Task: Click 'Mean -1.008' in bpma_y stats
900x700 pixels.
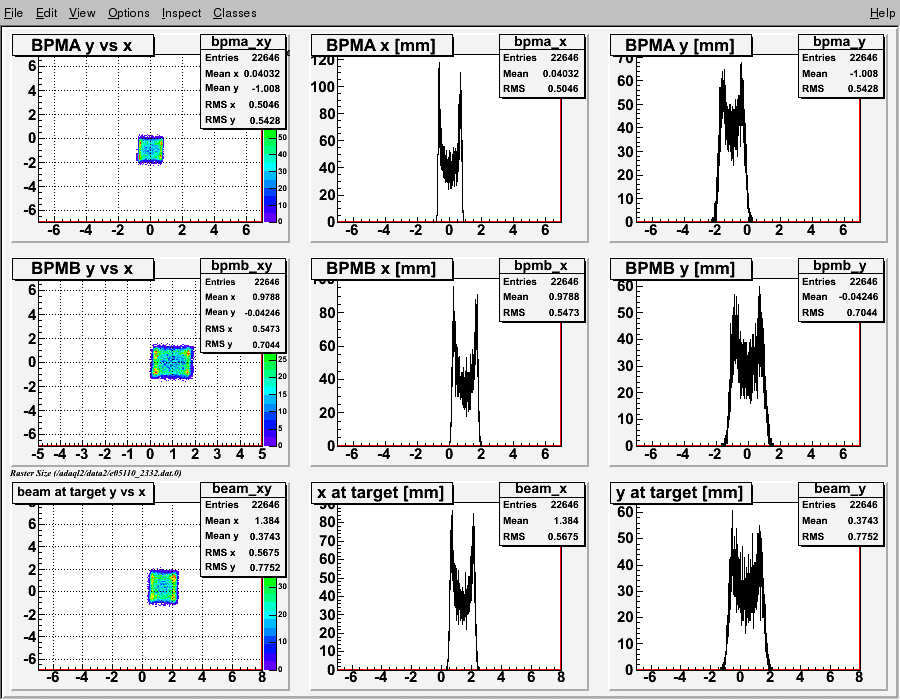Action: tap(840, 73)
